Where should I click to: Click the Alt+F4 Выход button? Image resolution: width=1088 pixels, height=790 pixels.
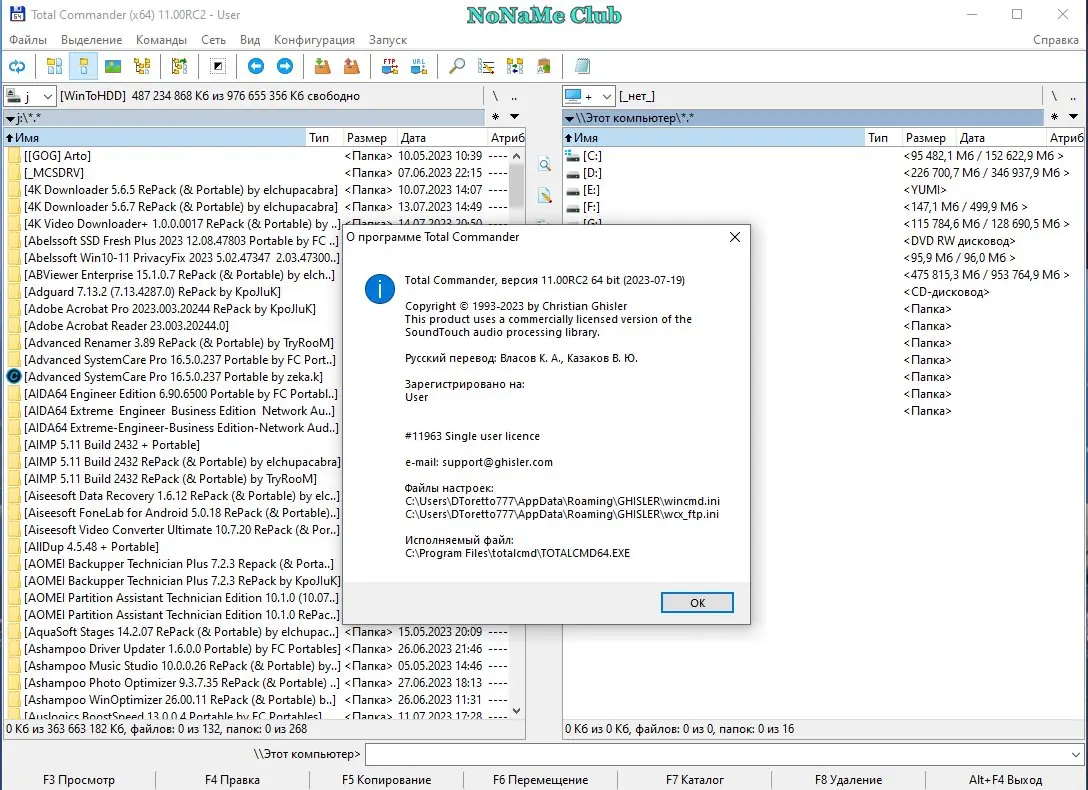click(x=1005, y=780)
